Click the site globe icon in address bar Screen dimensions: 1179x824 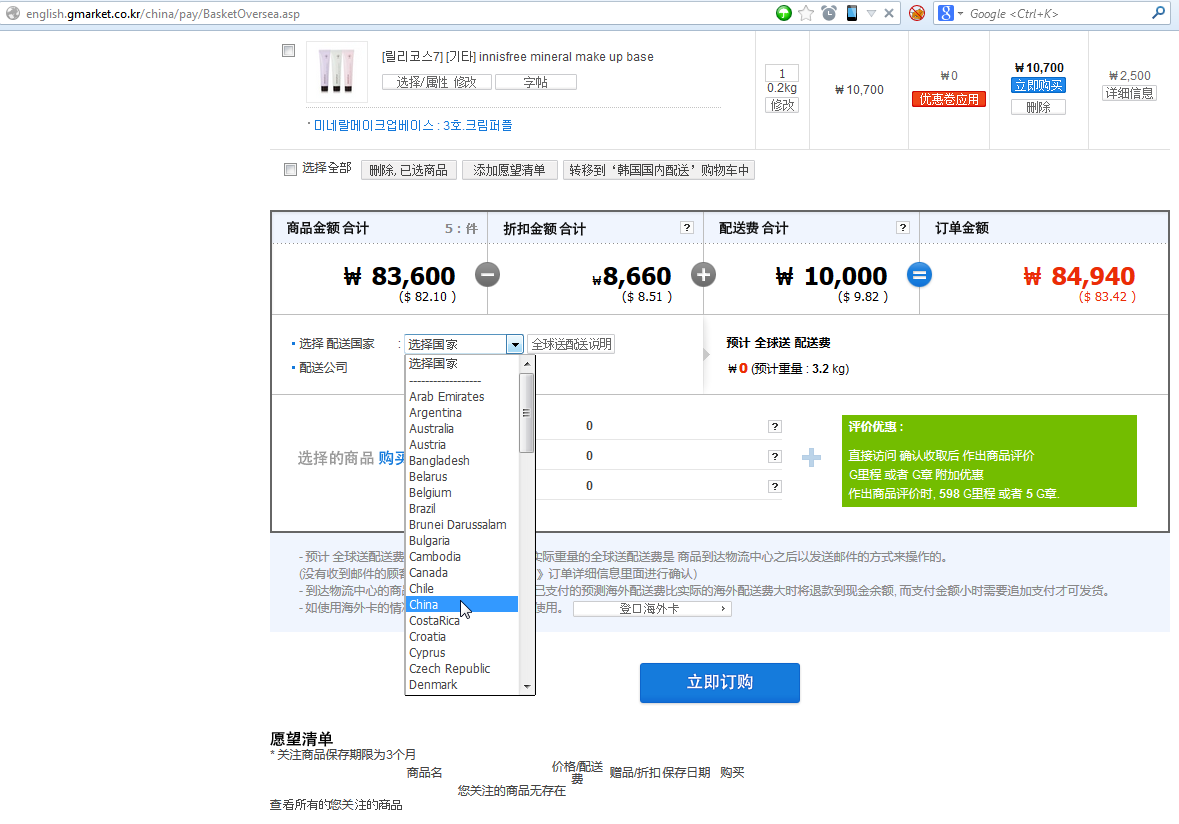pos(13,14)
